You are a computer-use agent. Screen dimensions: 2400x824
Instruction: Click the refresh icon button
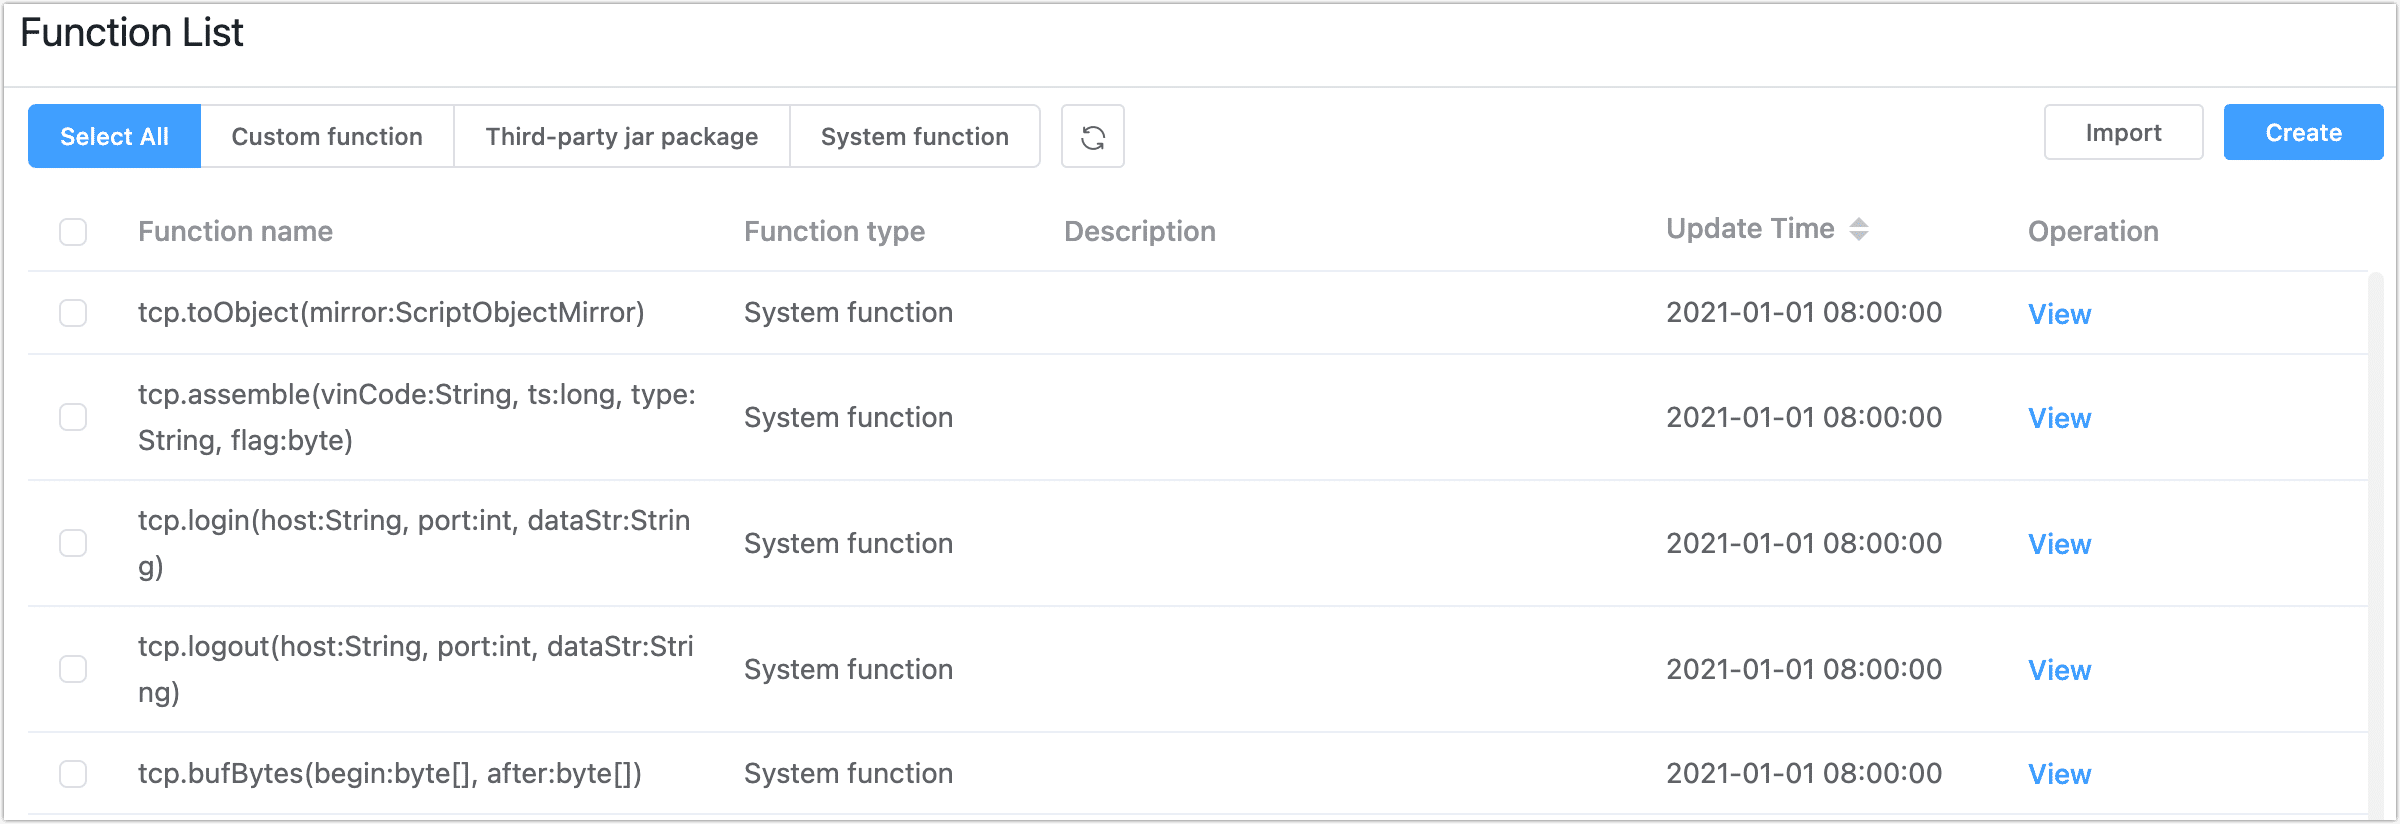(x=1092, y=136)
